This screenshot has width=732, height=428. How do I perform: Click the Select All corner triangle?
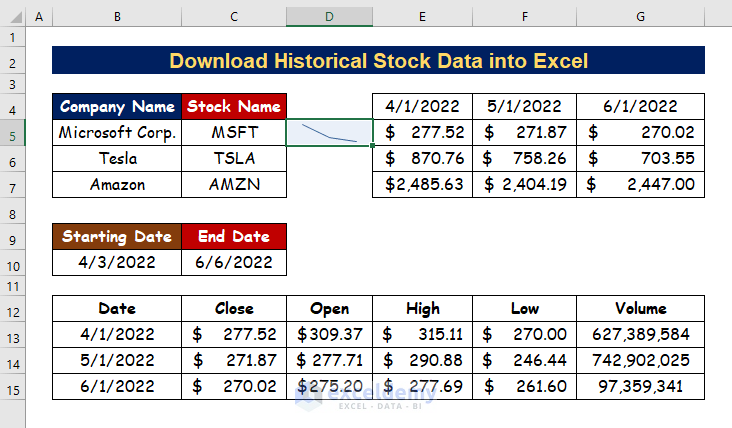click(x=12, y=18)
